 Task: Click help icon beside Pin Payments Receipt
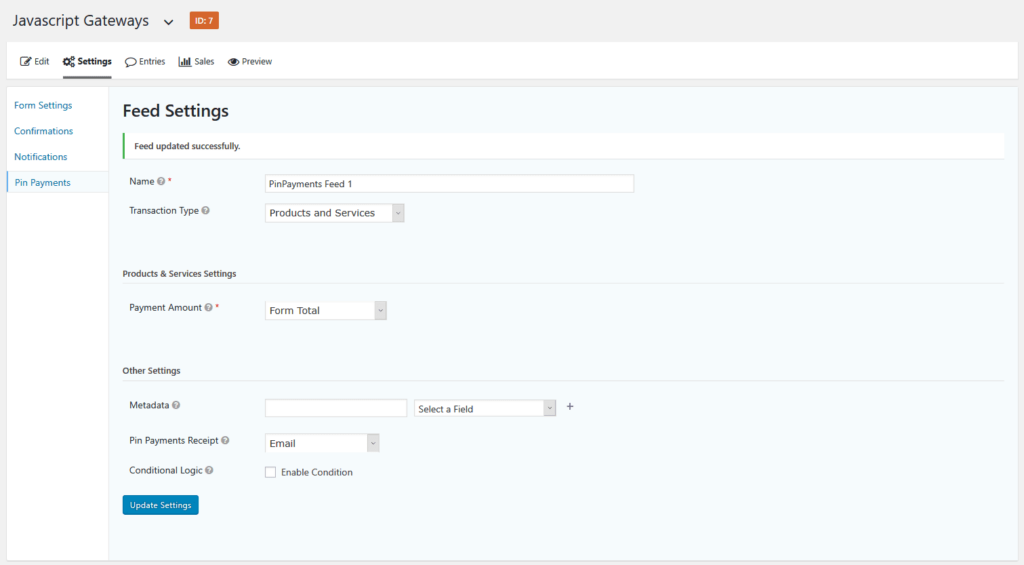[225, 440]
